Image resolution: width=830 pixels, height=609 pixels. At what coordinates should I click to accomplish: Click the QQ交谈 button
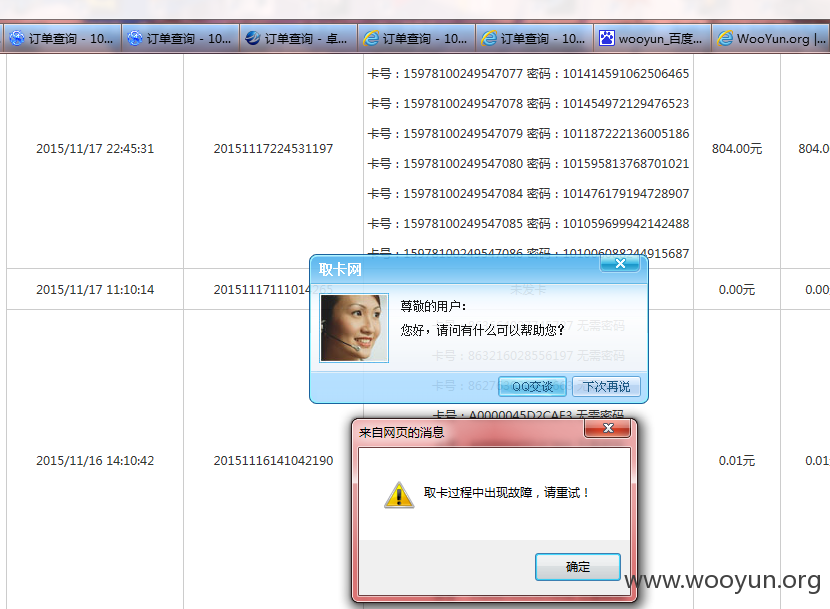click(x=533, y=387)
